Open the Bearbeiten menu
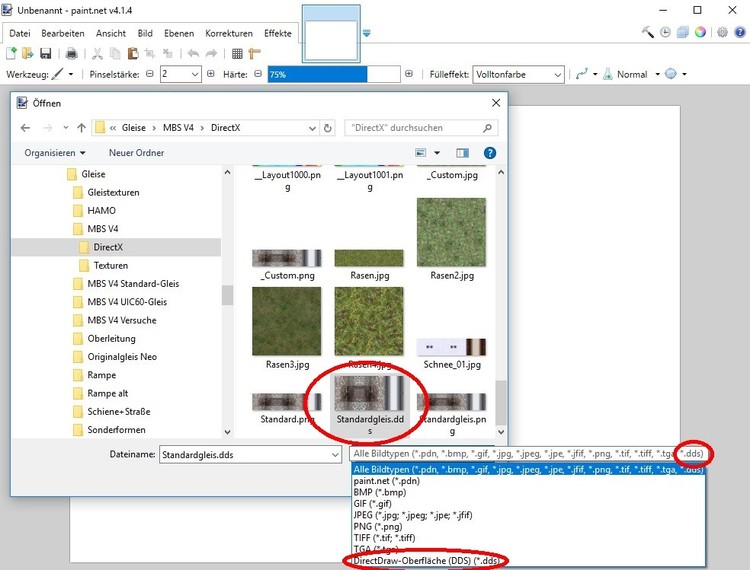The height and width of the screenshot is (570, 750). 63,33
